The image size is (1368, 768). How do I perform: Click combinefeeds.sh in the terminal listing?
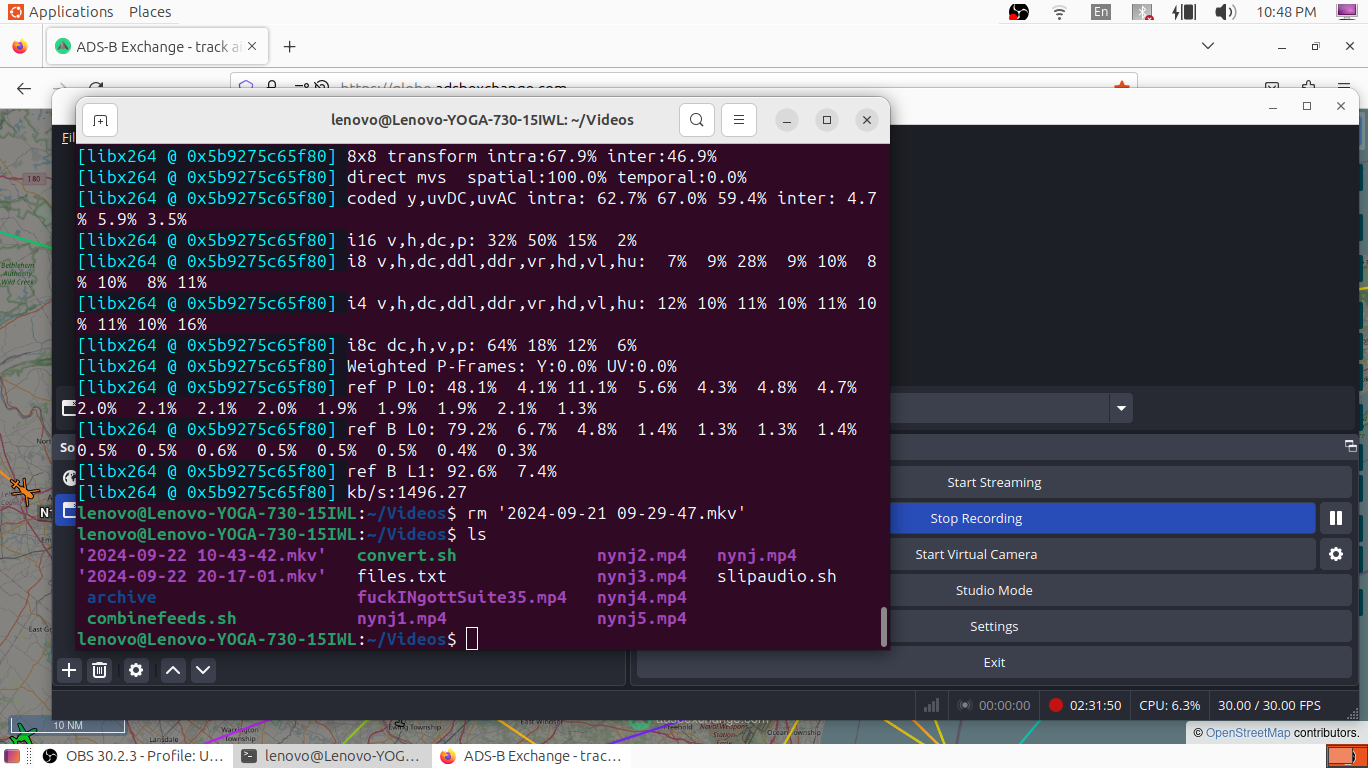tap(162, 618)
